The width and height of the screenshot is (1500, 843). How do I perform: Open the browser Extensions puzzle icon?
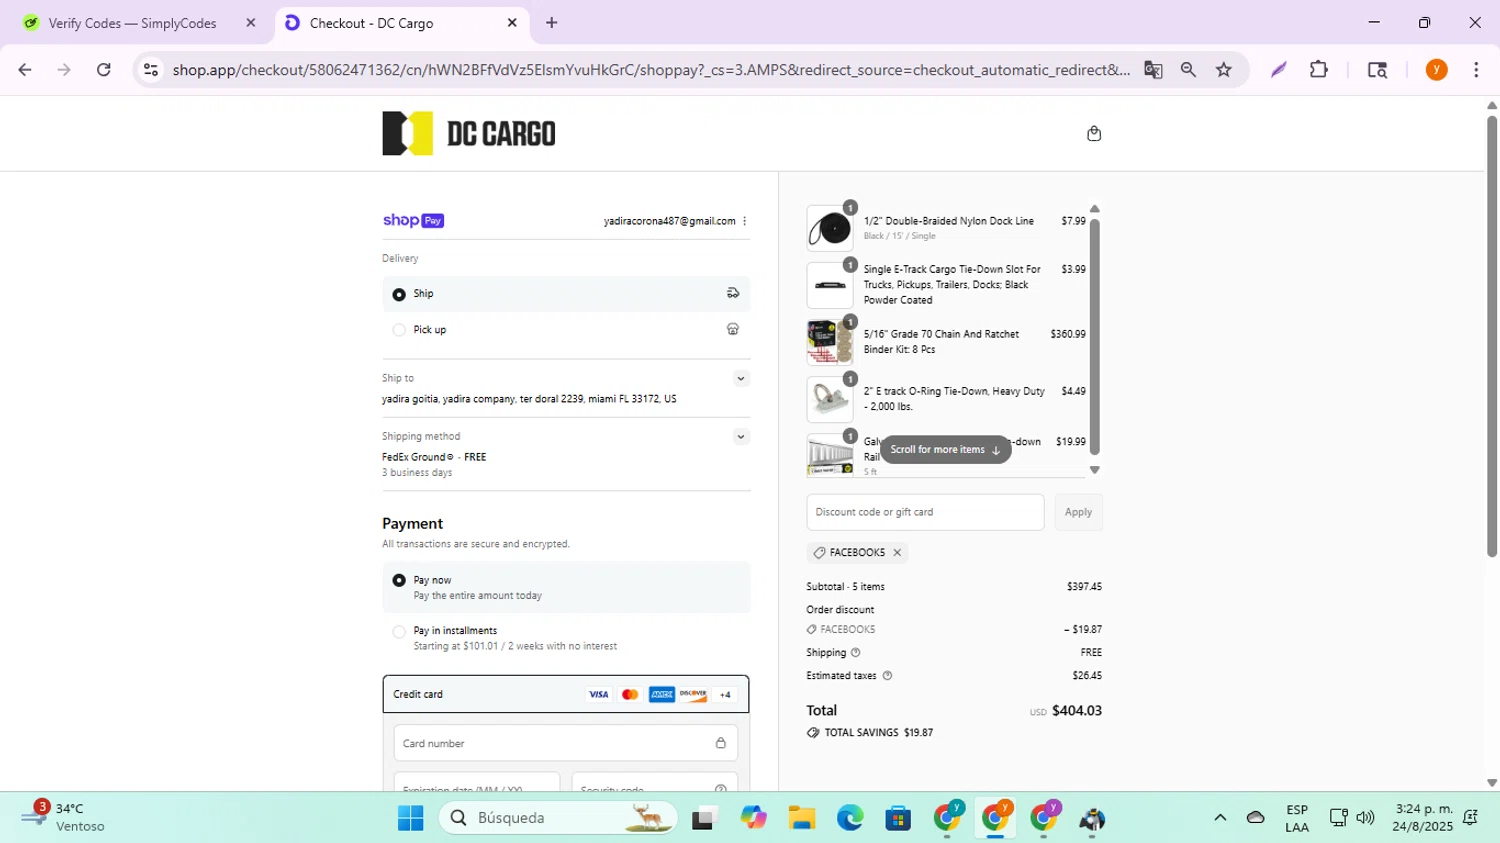pyautogui.click(x=1319, y=70)
